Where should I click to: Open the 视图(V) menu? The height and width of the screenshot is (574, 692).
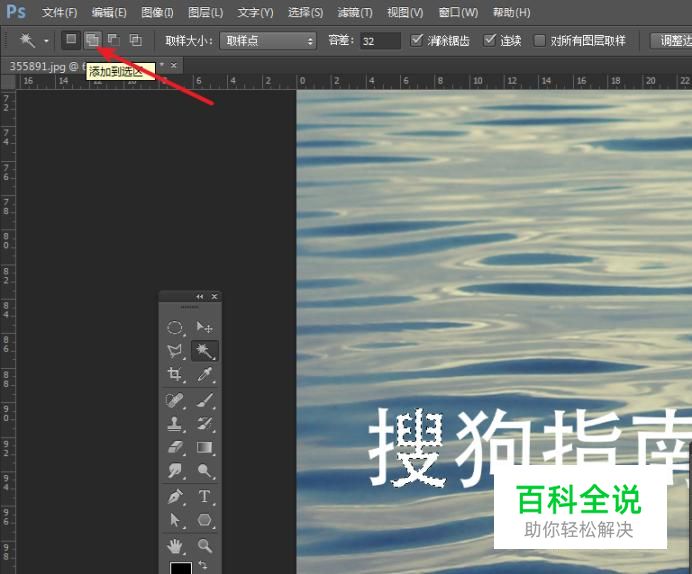pos(405,12)
